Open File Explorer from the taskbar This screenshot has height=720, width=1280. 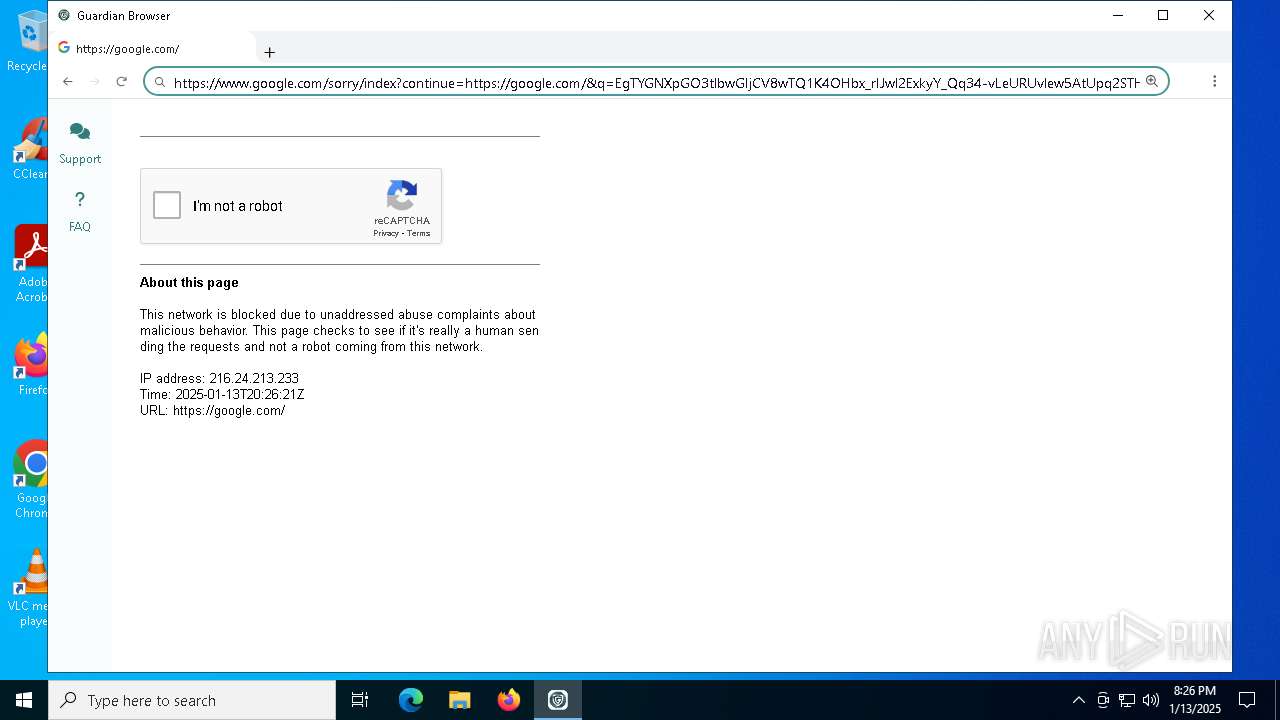tap(460, 700)
